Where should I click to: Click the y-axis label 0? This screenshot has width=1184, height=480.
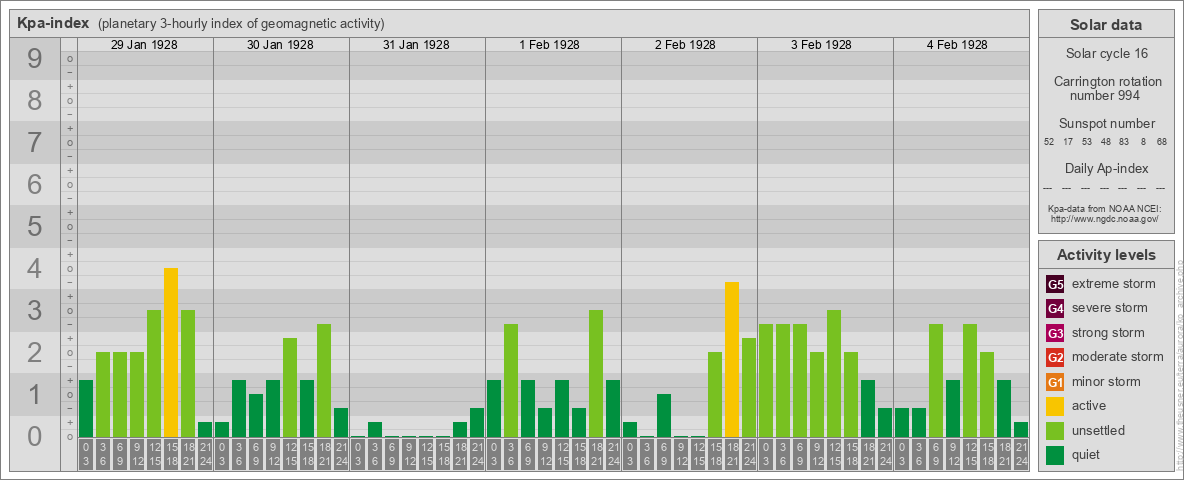[34, 436]
